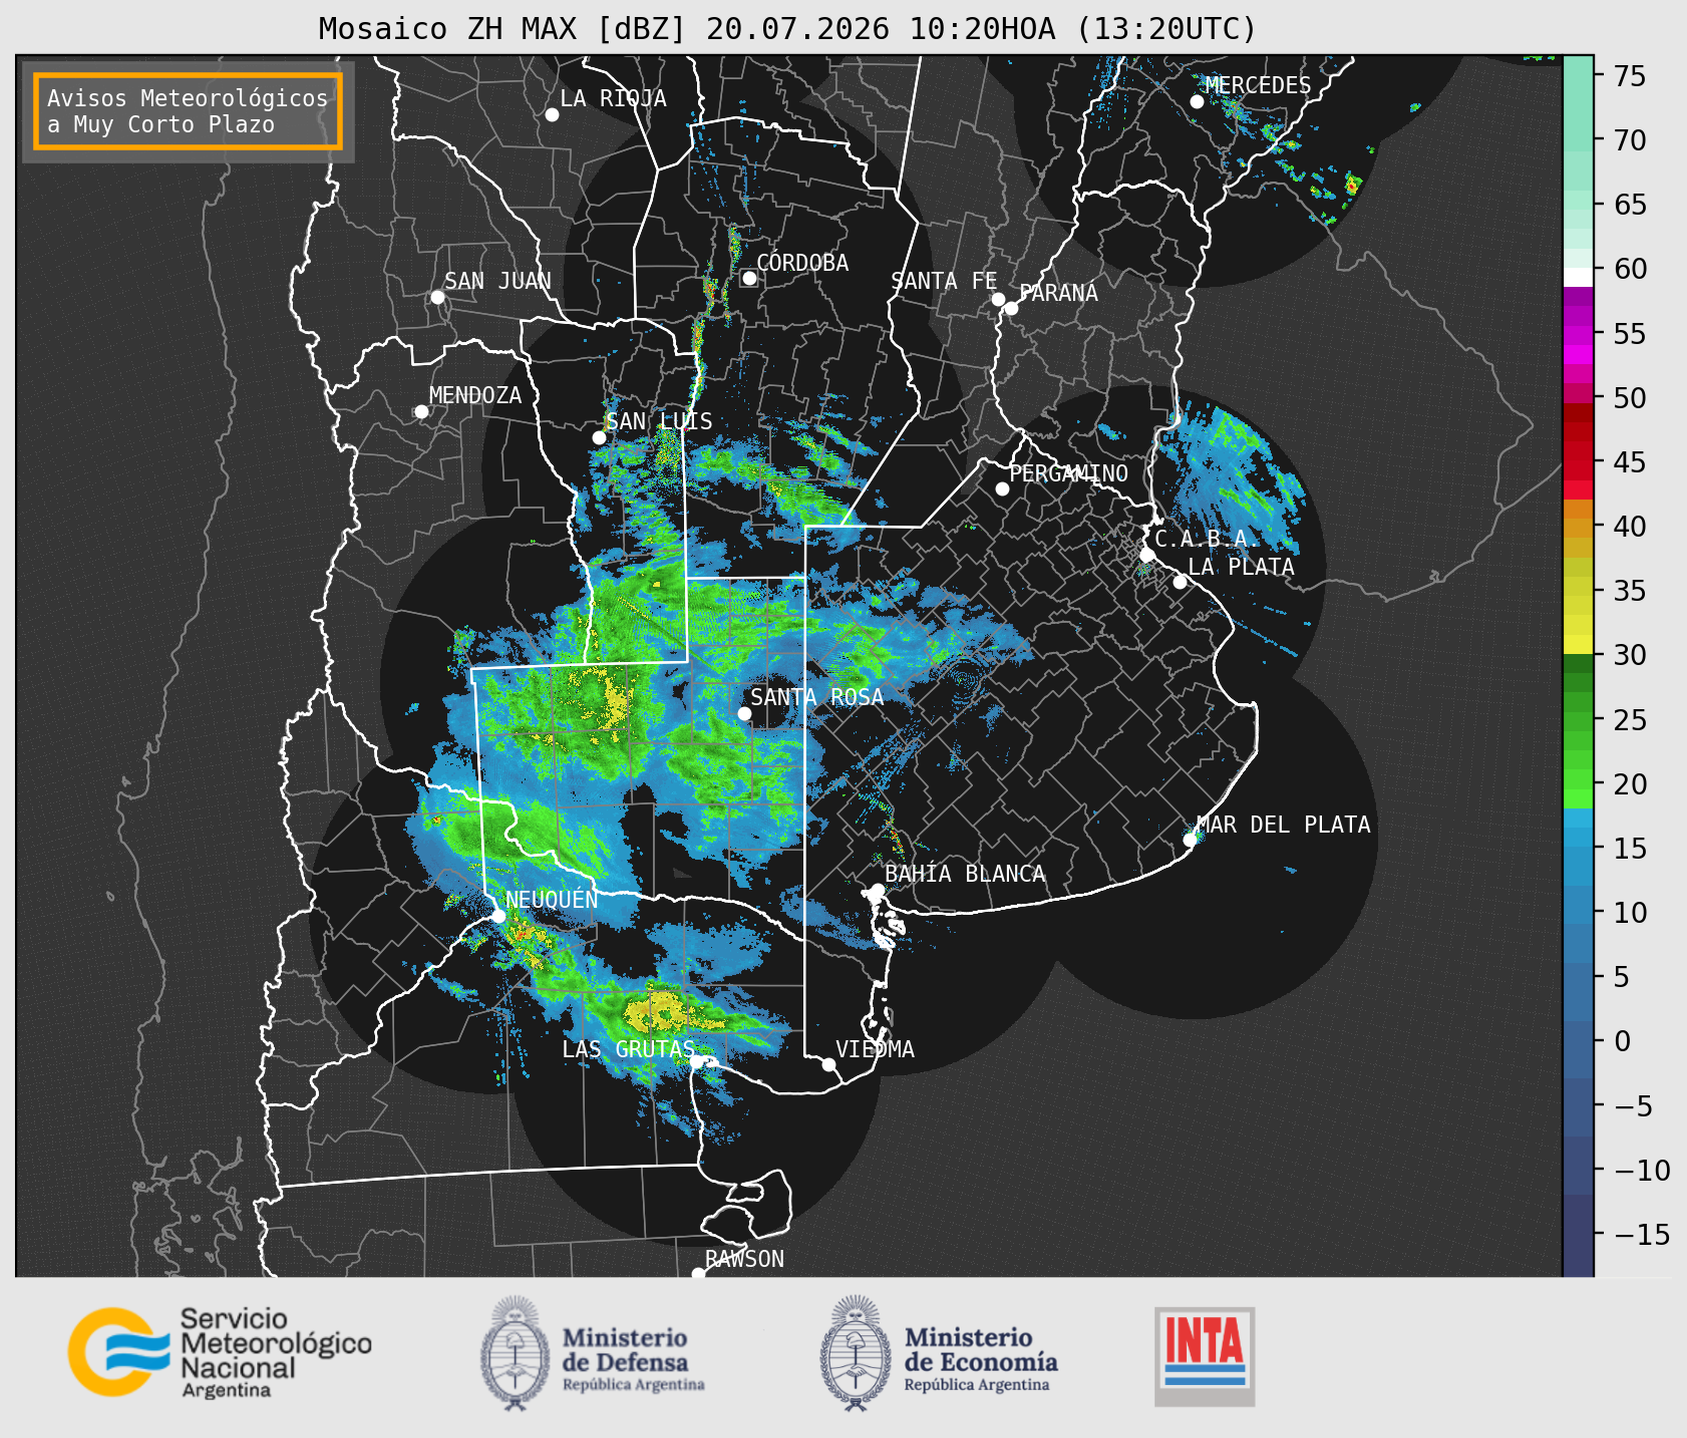Click the Ministerio de Defensa emblem
Viewport: 1687px width, 1438px height.
tap(515, 1353)
